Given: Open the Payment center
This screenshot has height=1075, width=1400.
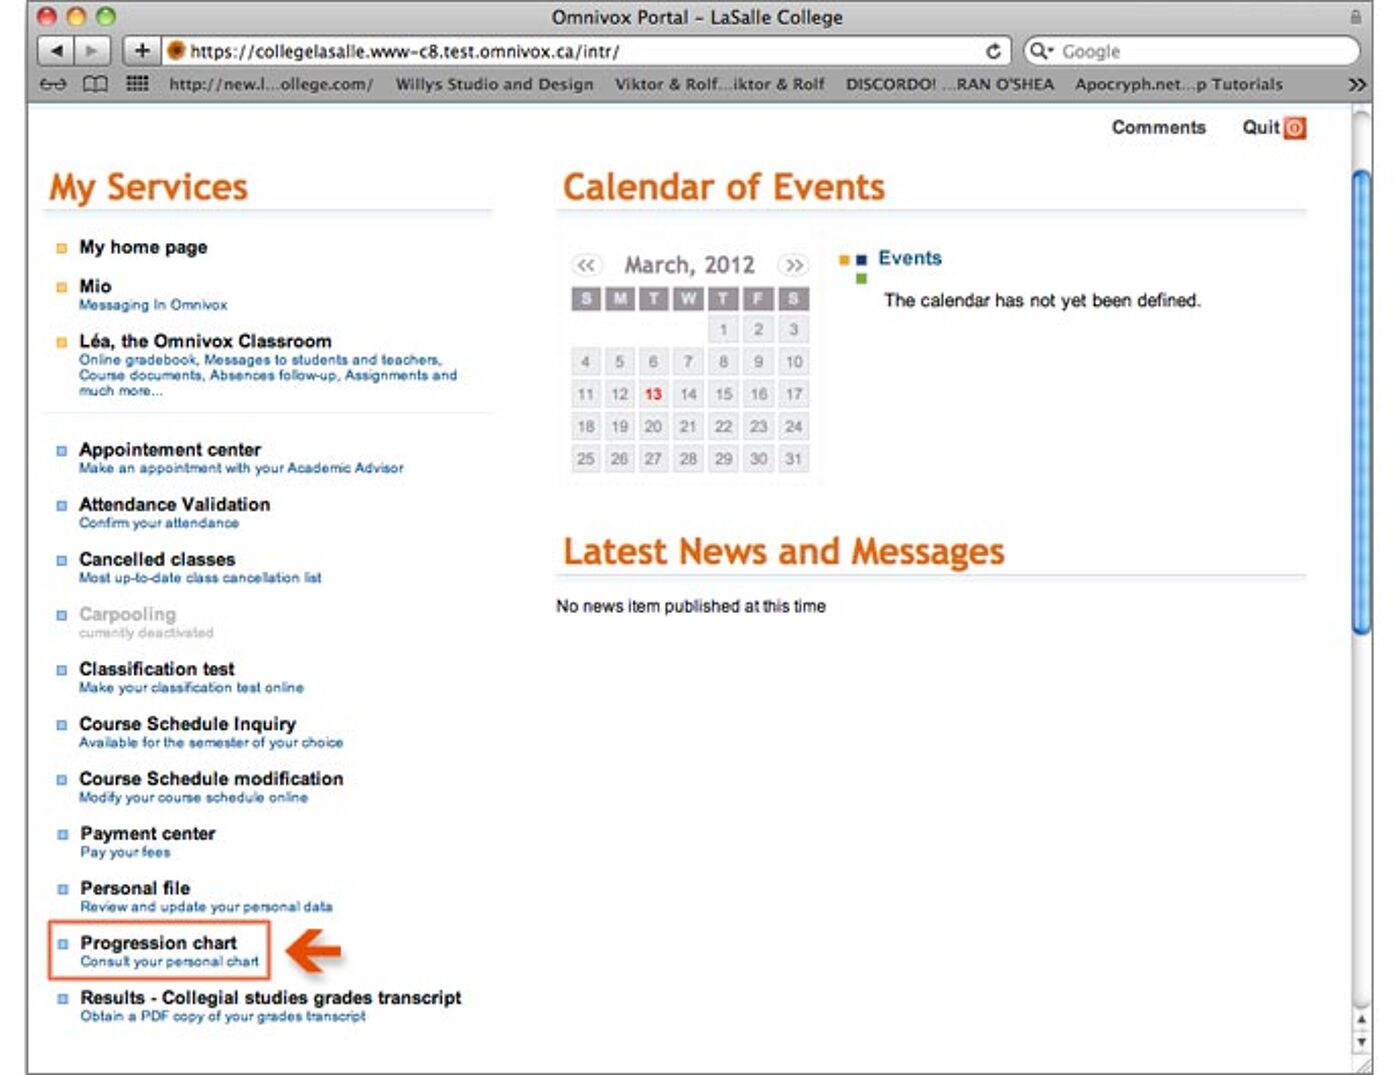Looking at the screenshot, I should click(148, 833).
